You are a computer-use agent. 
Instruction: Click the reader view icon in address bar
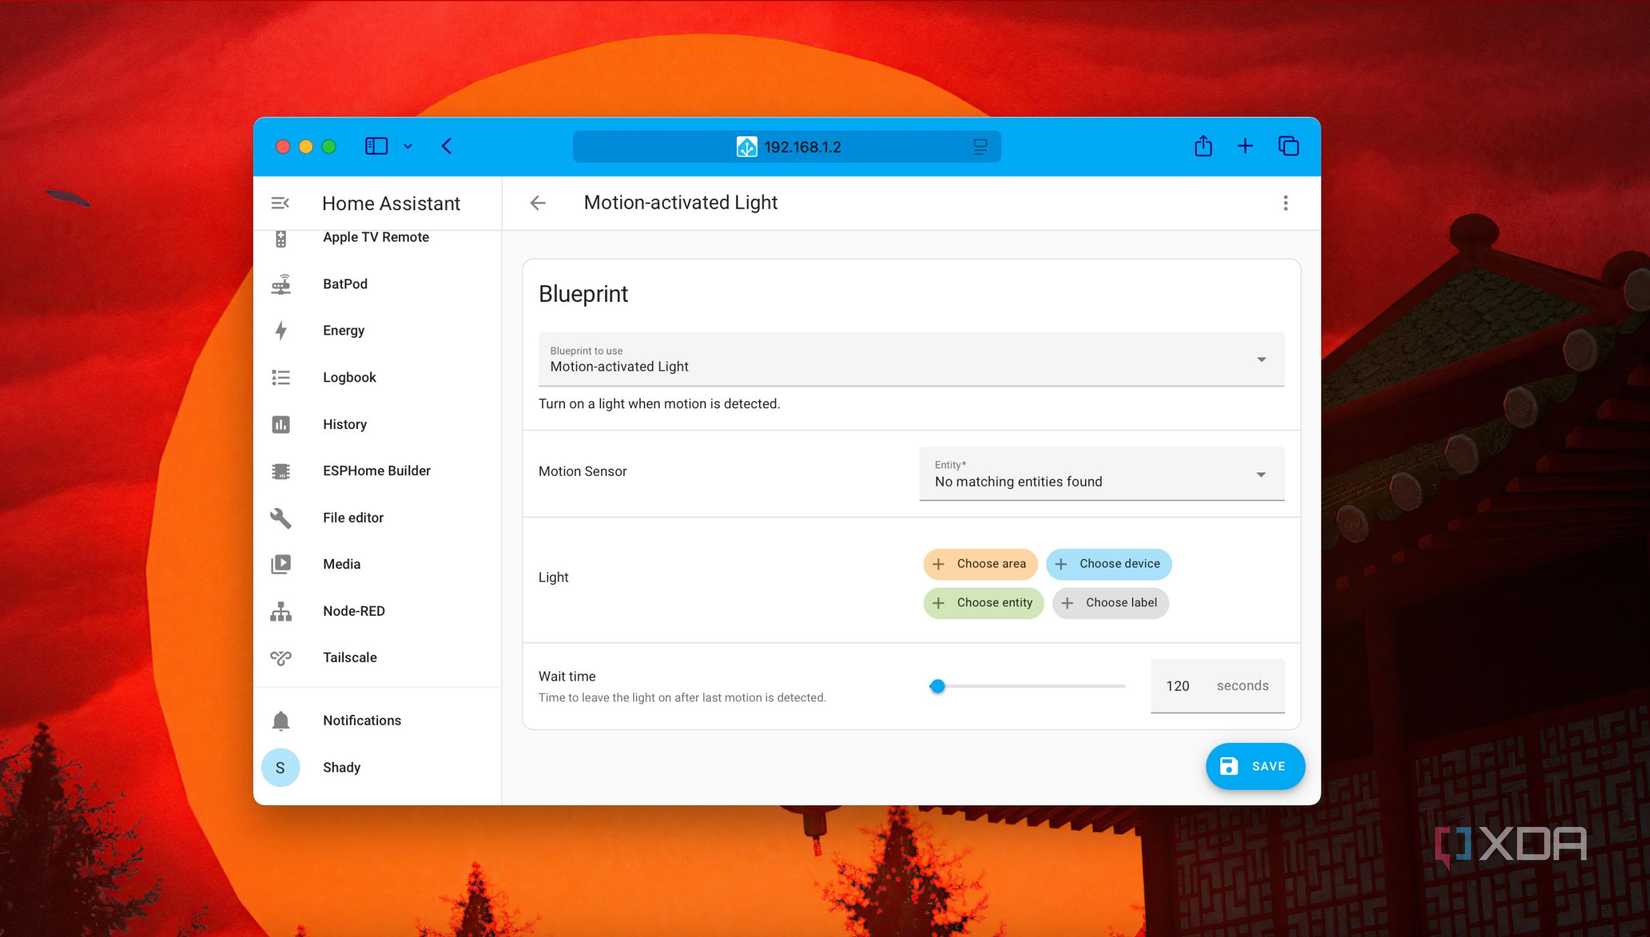click(980, 147)
